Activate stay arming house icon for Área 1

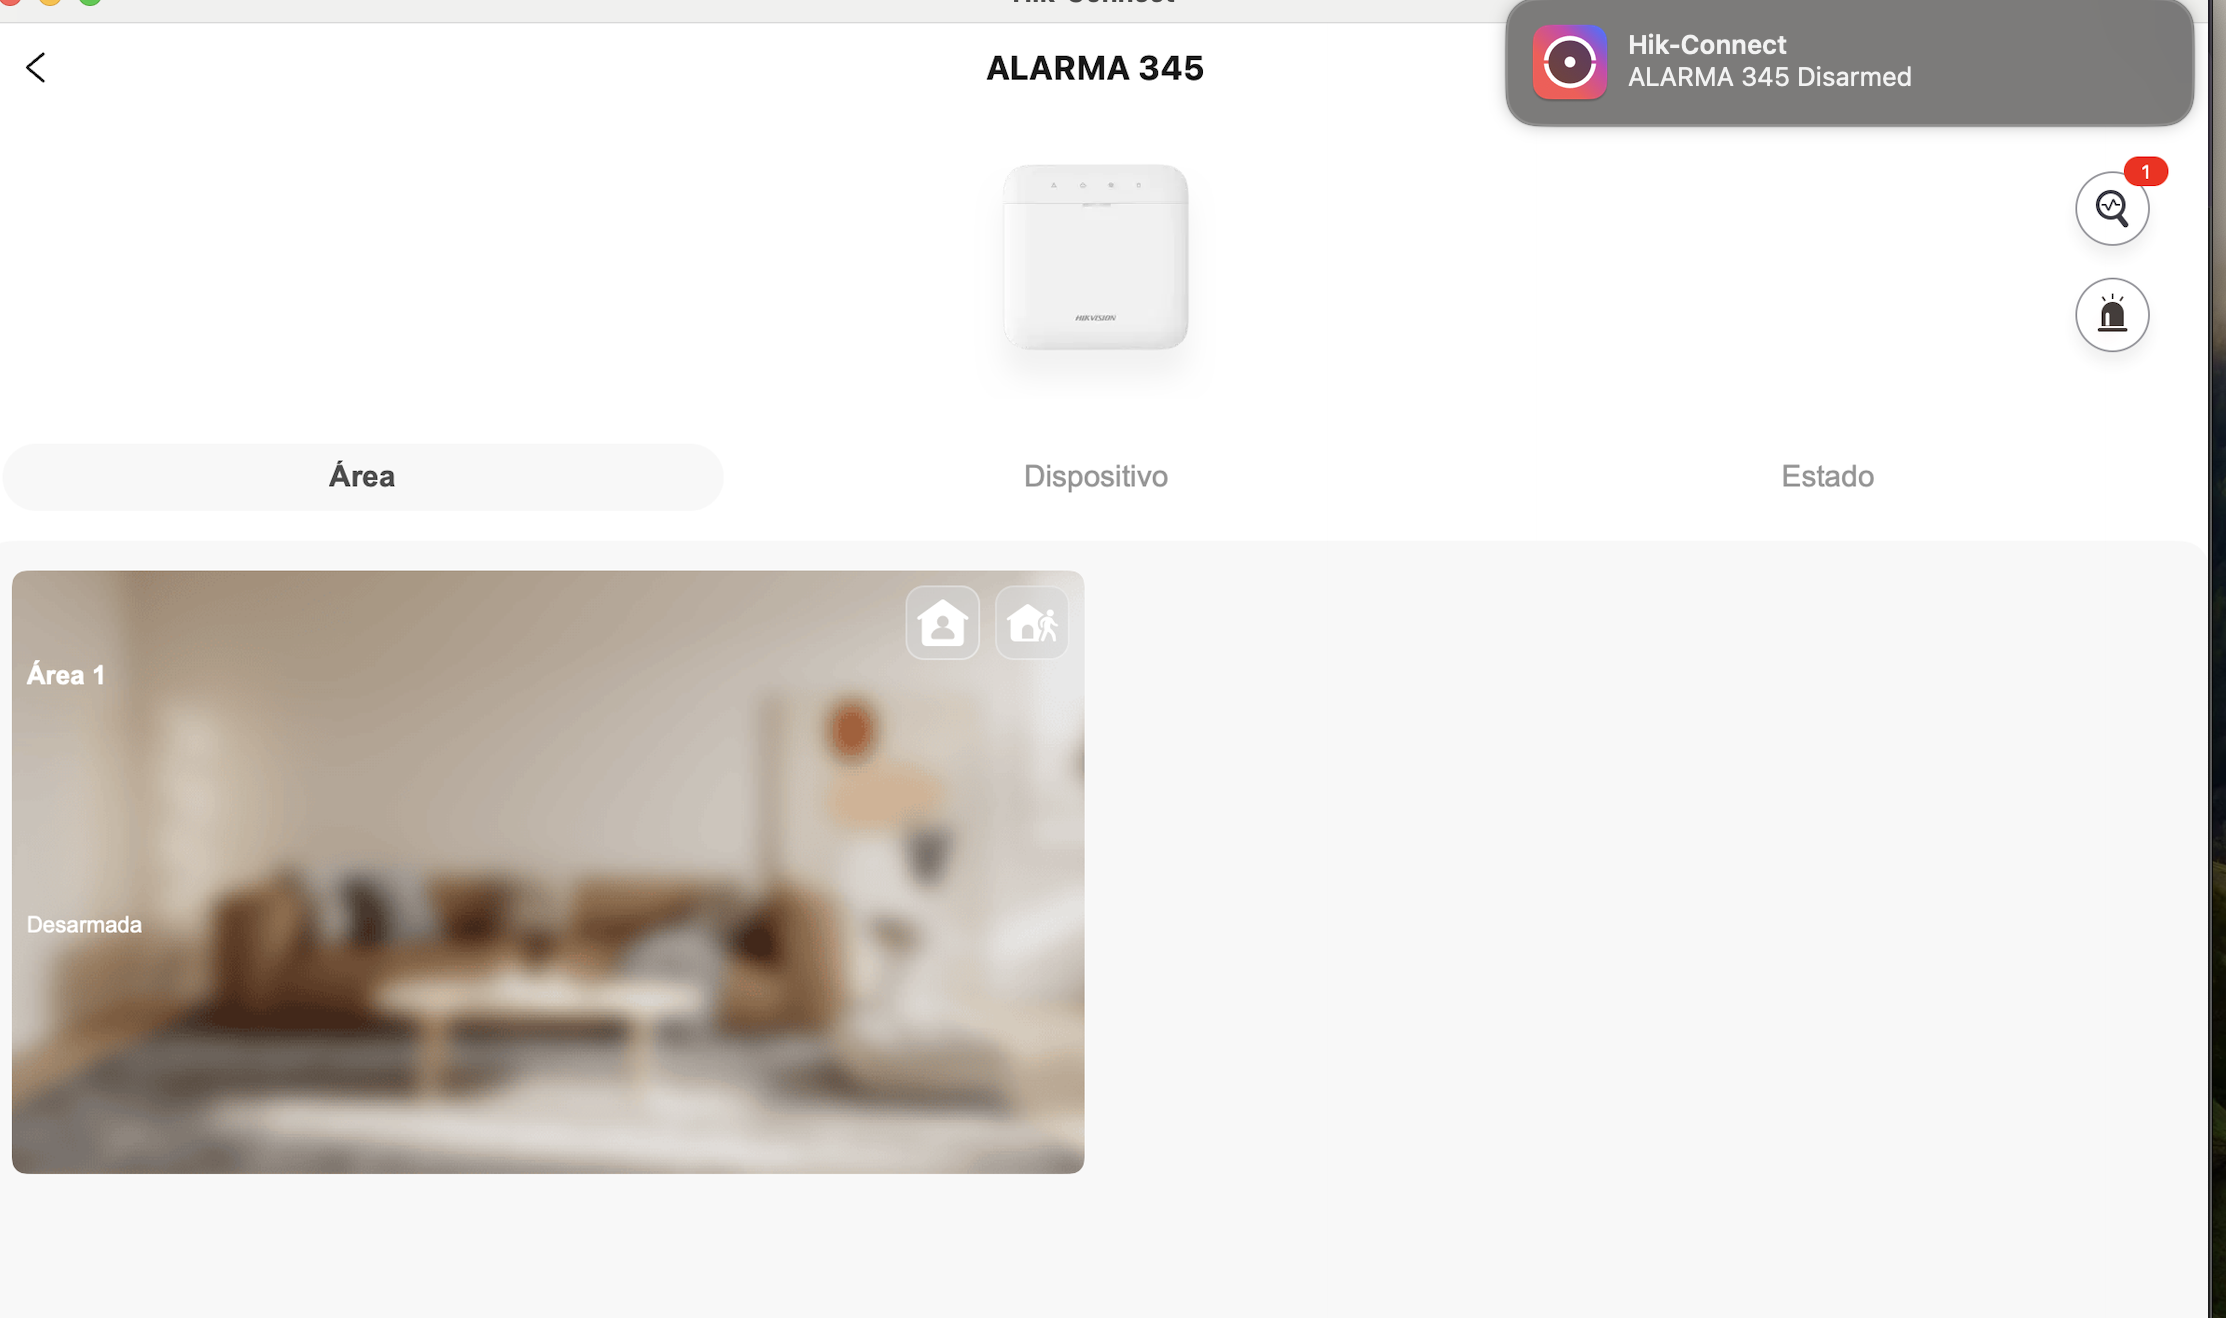coord(942,623)
